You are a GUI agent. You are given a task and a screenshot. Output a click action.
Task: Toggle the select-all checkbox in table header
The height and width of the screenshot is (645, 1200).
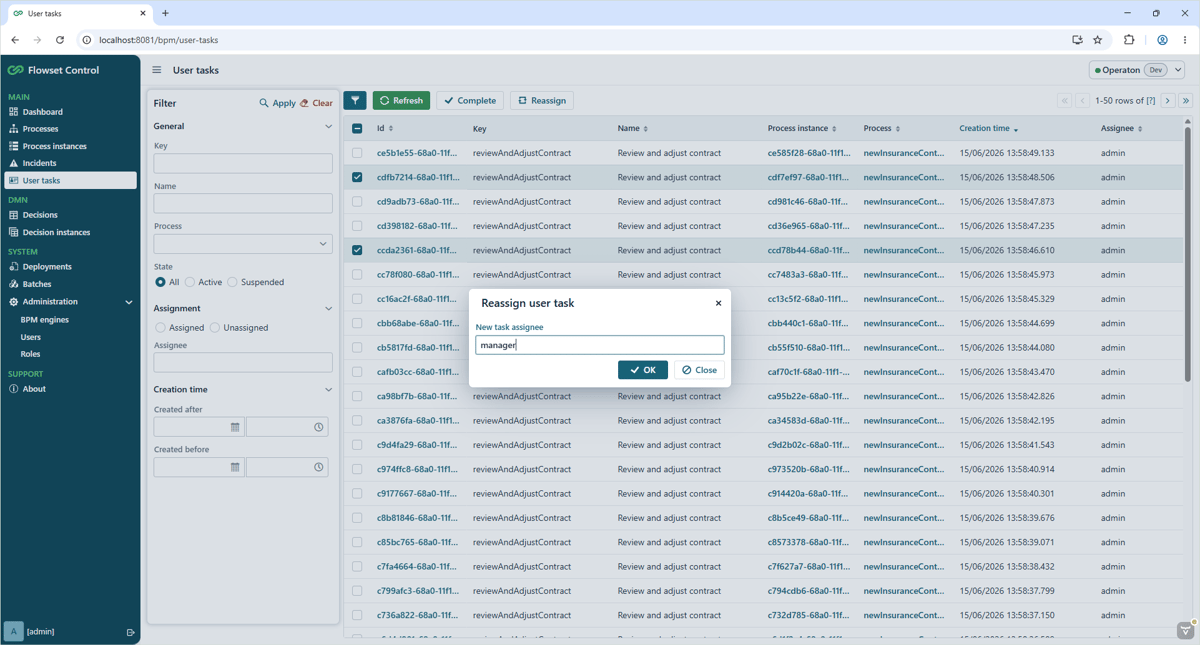pyautogui.click(x=357, y=129)
